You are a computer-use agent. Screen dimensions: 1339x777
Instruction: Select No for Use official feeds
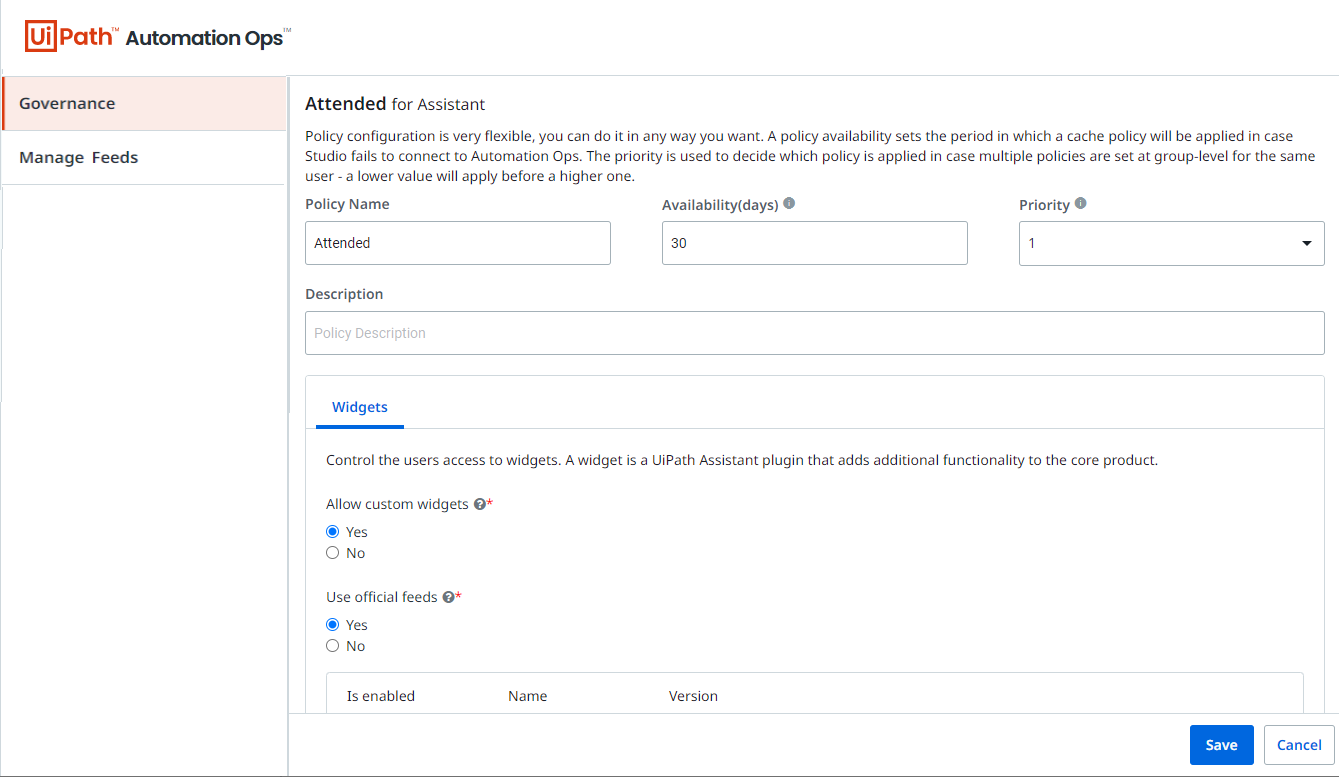coord(333,646)
